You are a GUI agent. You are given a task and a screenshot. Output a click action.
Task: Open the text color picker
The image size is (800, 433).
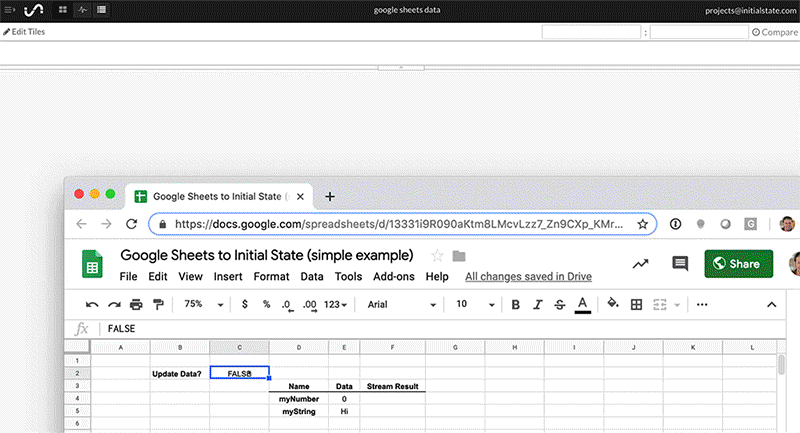[x=583, y=305]
